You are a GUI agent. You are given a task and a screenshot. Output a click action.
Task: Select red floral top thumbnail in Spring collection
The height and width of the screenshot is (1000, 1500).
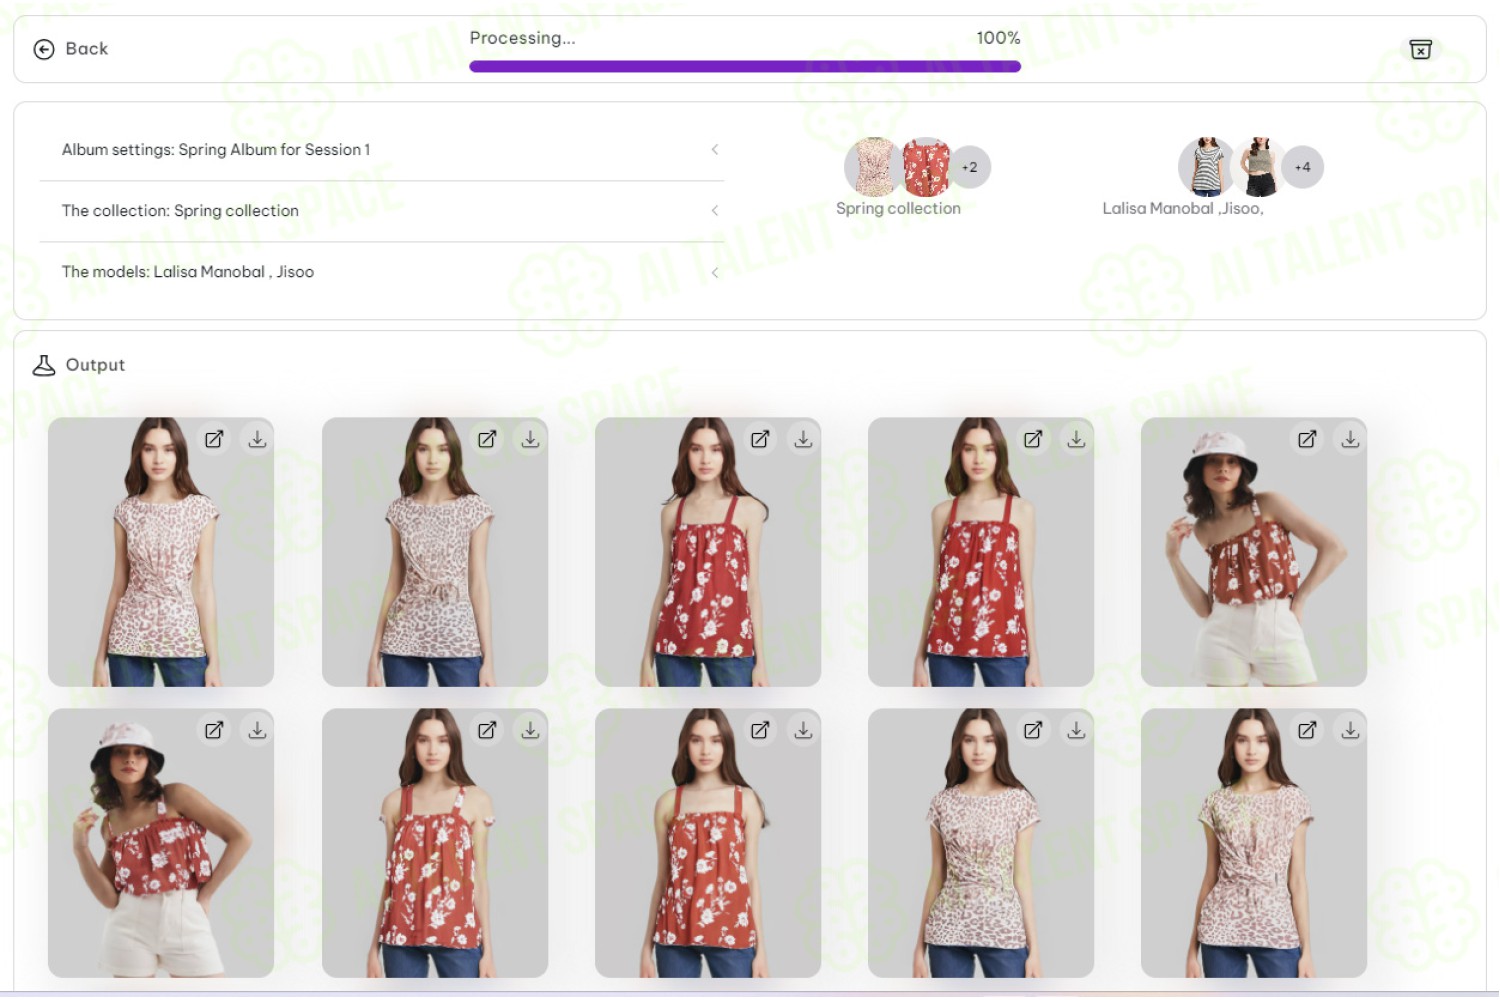point(925,167)
